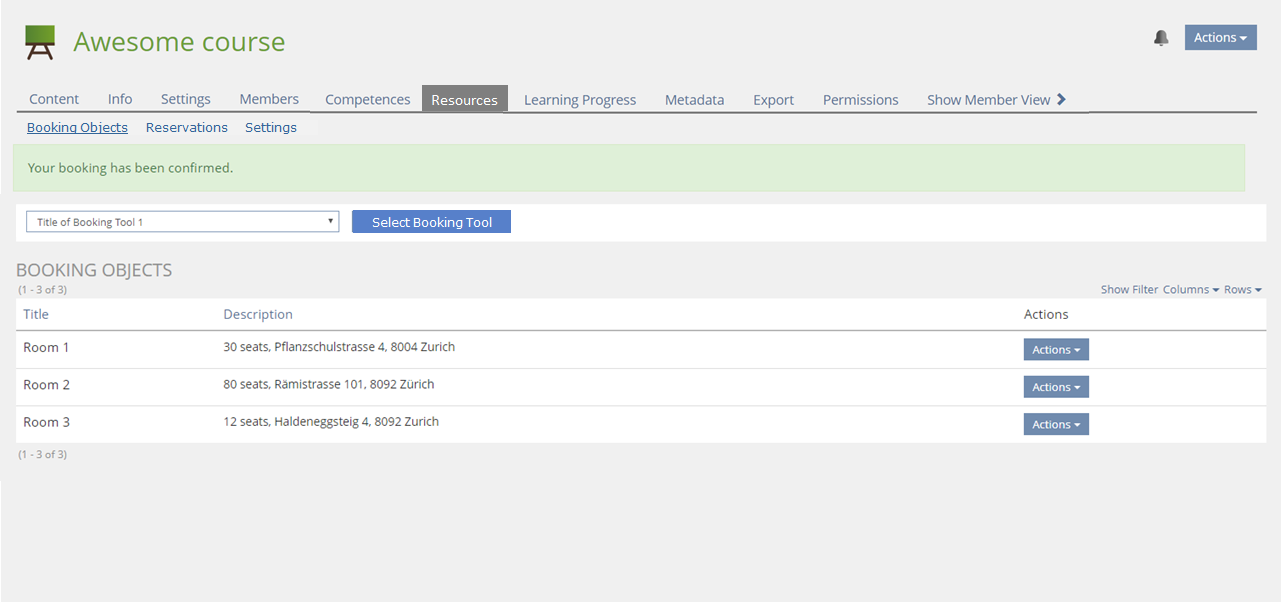Viewport: 1281px width, 602px height.
Task: Open the Actions dropdown for Room 2
Action: tap(1055, 387)
